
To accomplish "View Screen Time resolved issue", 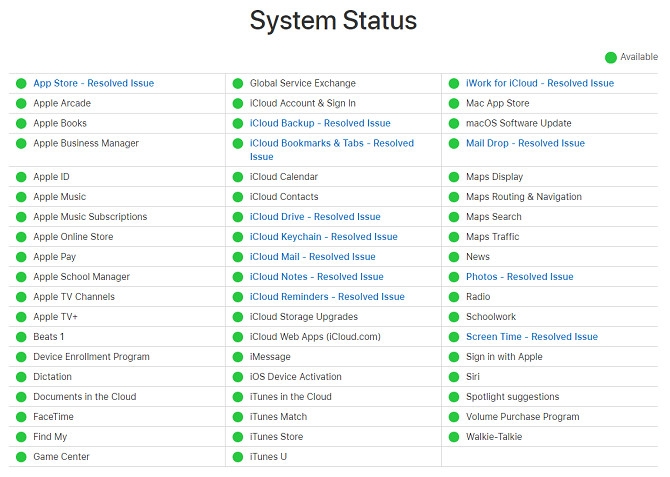I will pos(531,337).
